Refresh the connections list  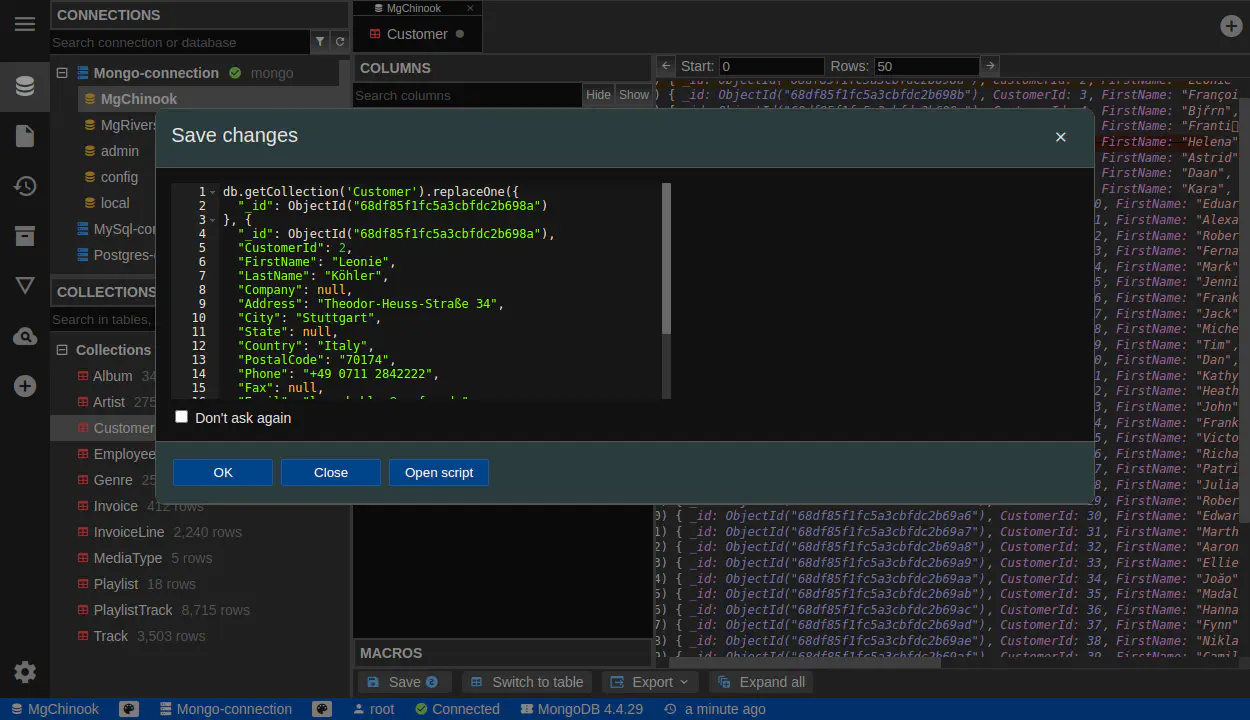point(340,42)
